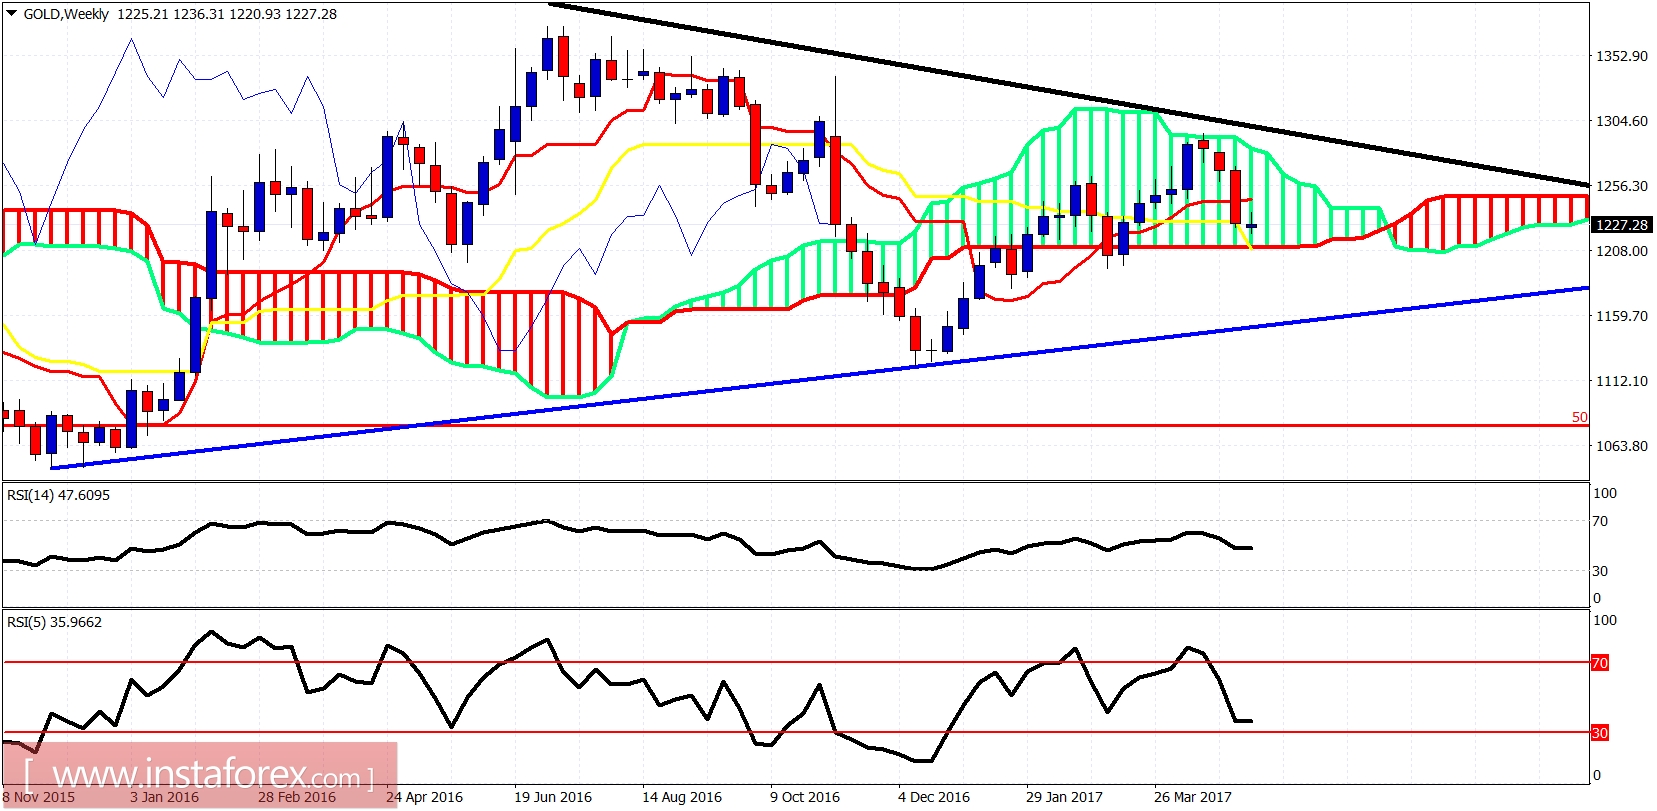Click the 1112.10 price axis label
Image resolution: width=1657 pixels, height=811 pixels.
tap(1621, 381)
